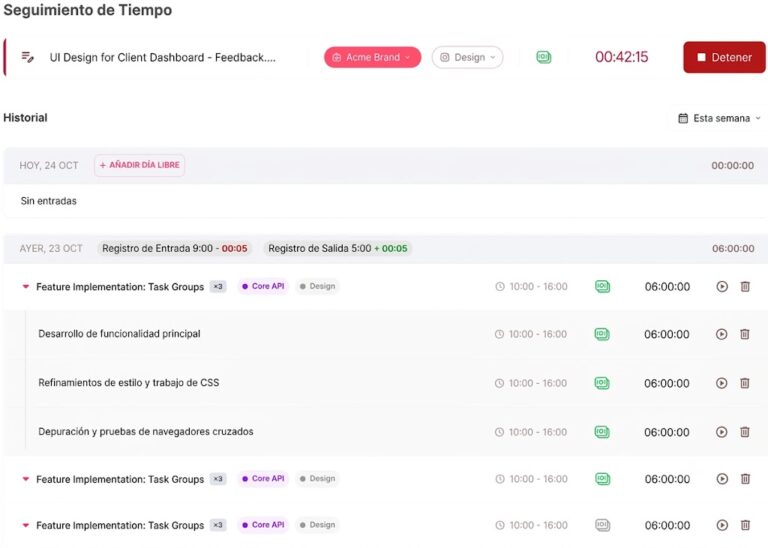Click the day total 00:00:00 in the HOY header

pos(732,166)
